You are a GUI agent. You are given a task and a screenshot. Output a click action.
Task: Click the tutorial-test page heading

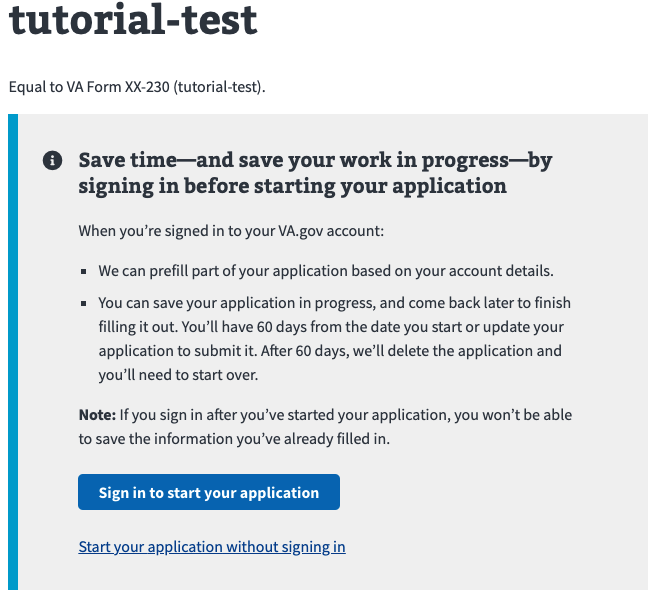[133, 20]
